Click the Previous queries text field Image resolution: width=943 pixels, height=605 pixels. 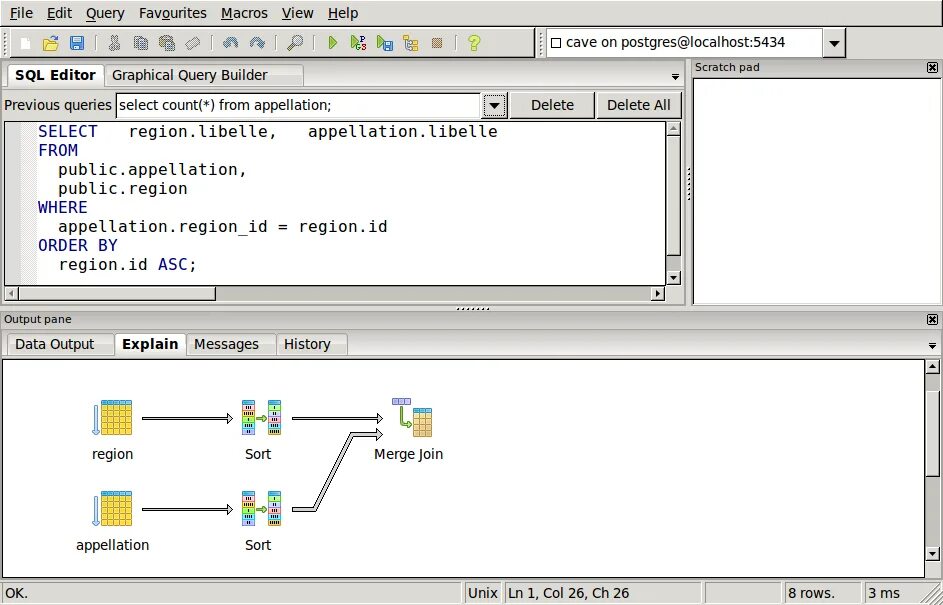pyautogui.click(x=298, y=105)
